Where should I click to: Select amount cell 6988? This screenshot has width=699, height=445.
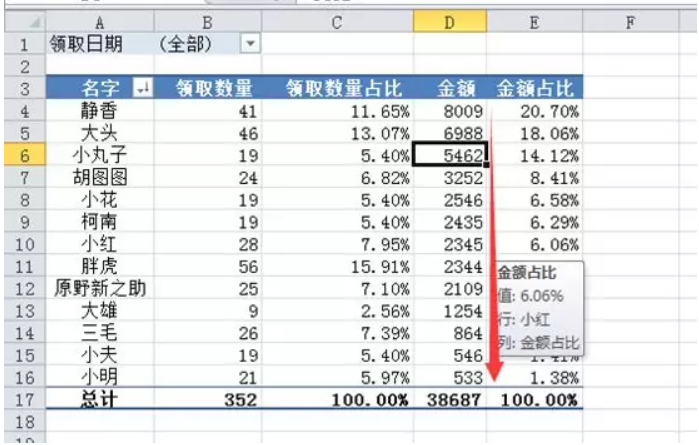(450, 133)
